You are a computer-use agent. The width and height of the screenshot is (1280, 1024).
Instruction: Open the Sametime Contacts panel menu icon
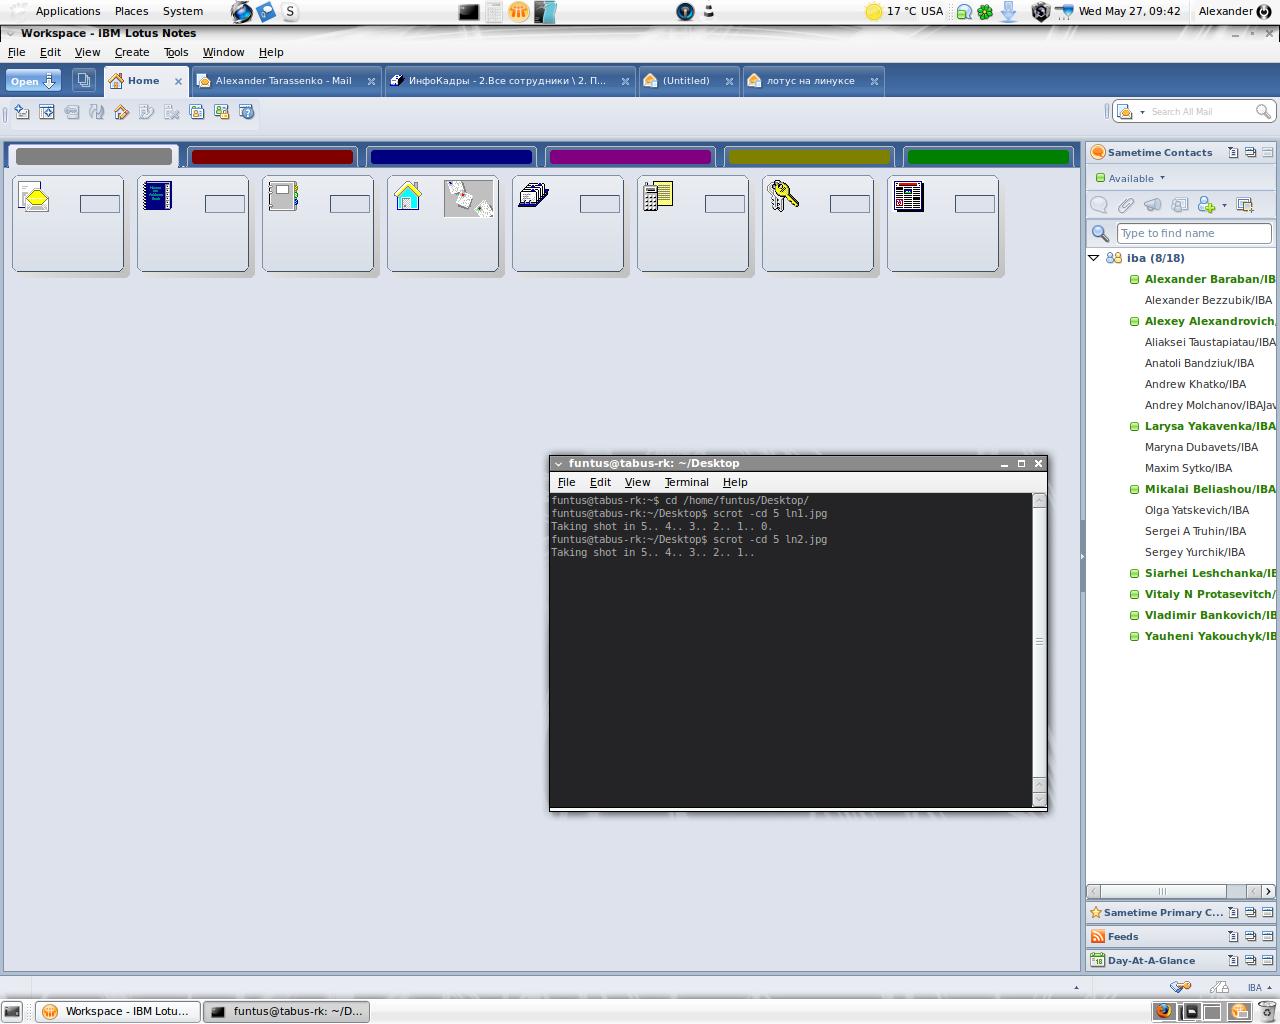click(x=1233, y=153)
